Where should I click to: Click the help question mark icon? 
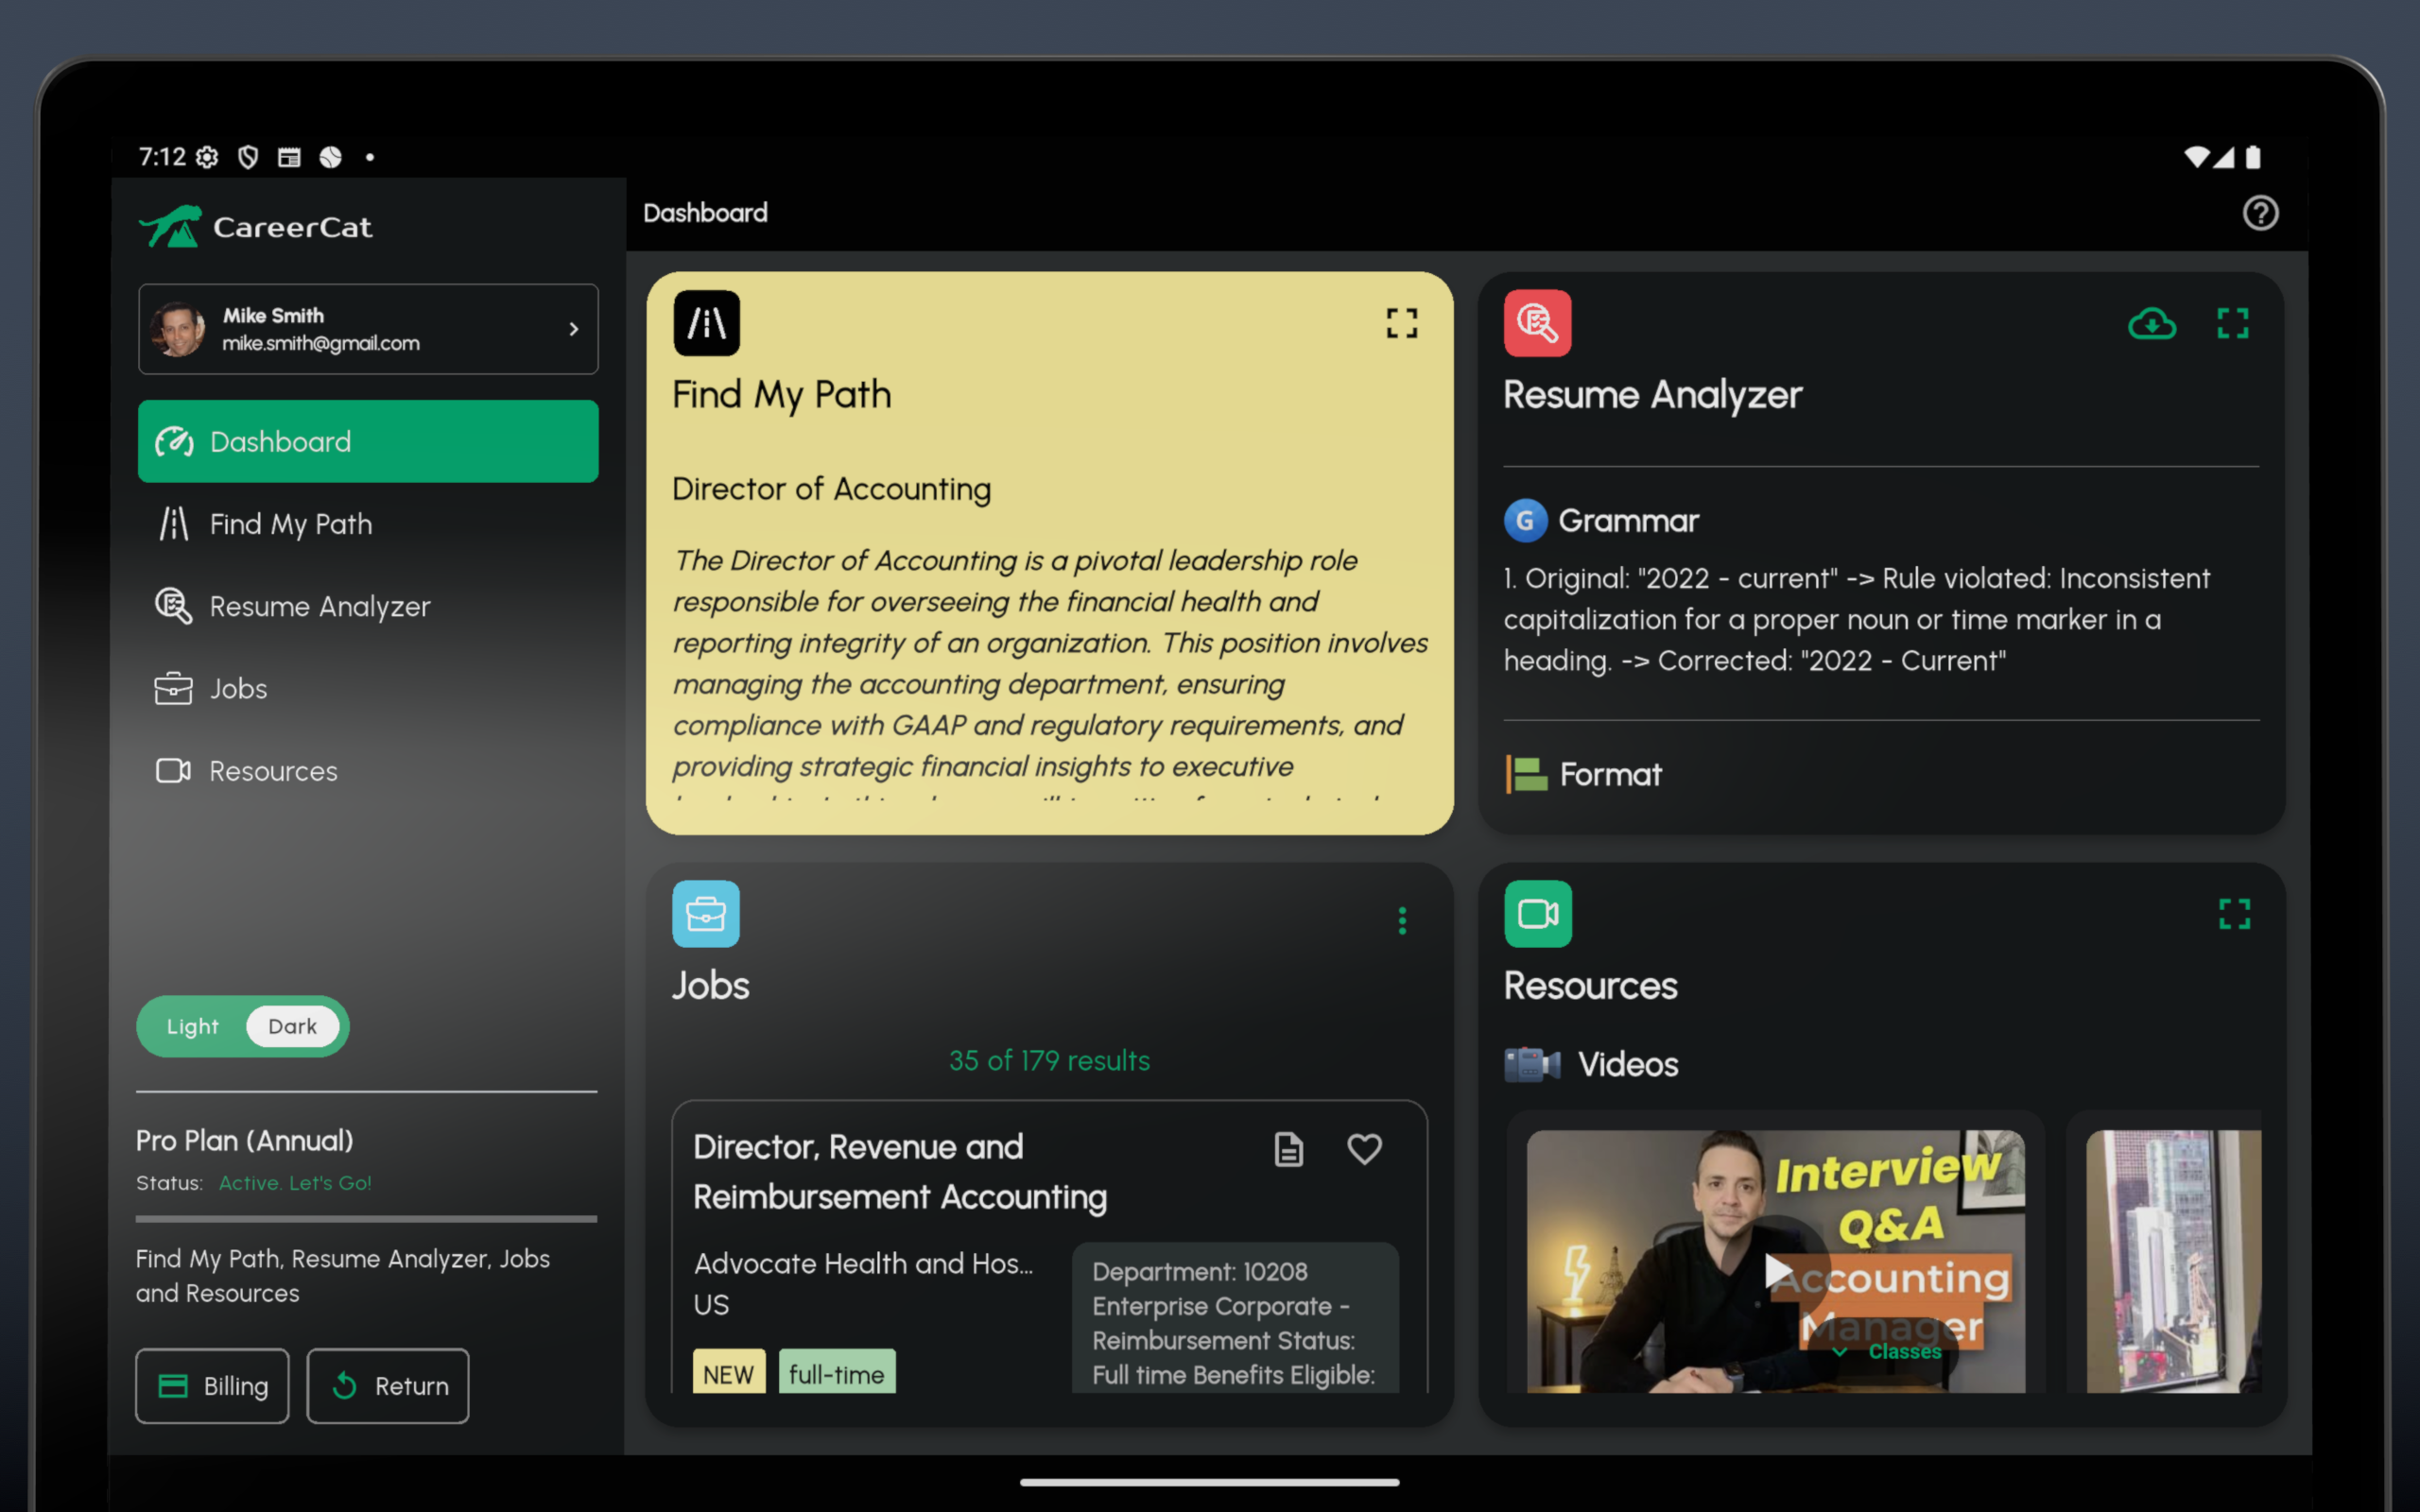(x=2259, y=213)
